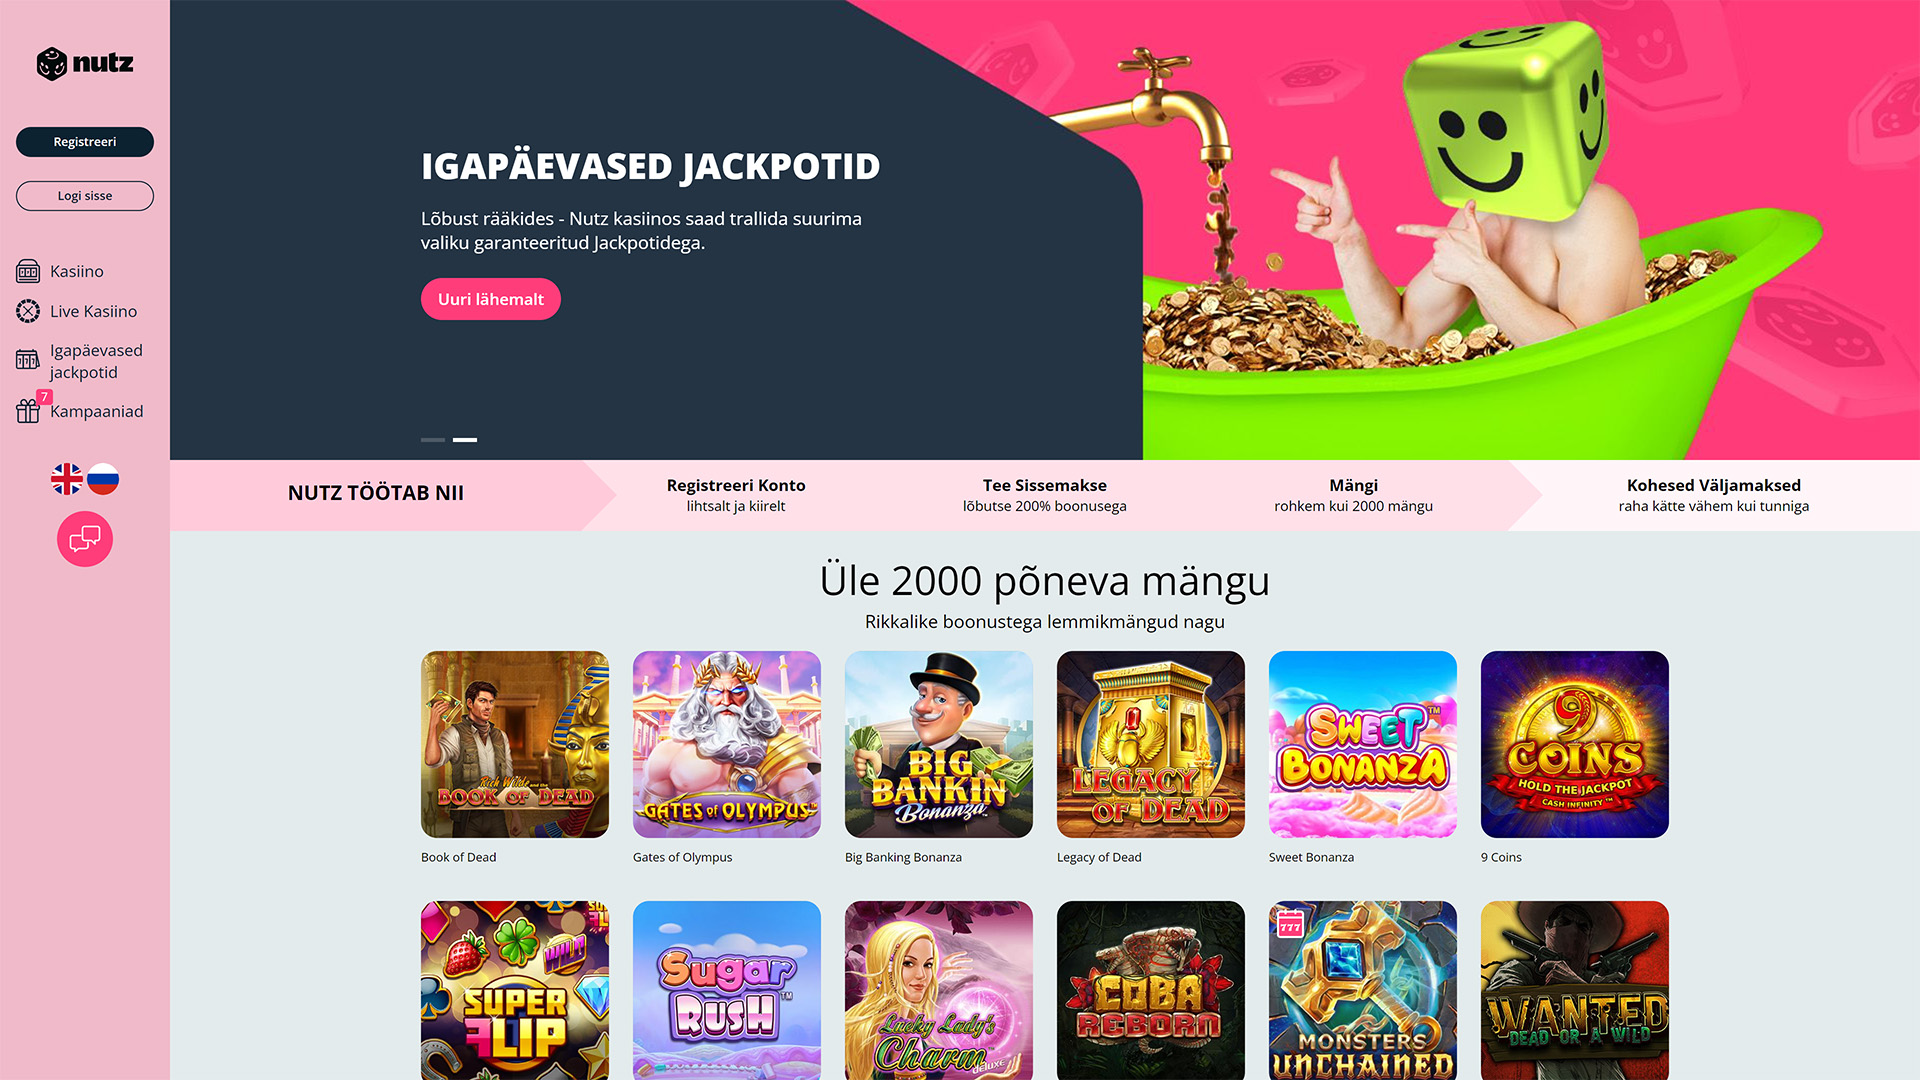The height and width of the screenshot is (1080, 1920).
Task: Open the pink live chat bubble
Action: (85, 539)
